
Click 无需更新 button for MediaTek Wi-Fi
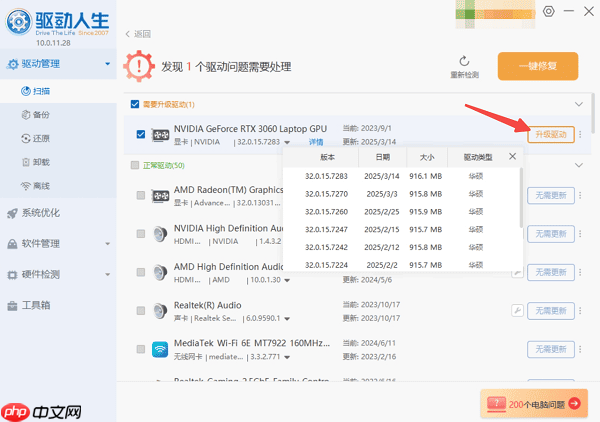(551, 349)
